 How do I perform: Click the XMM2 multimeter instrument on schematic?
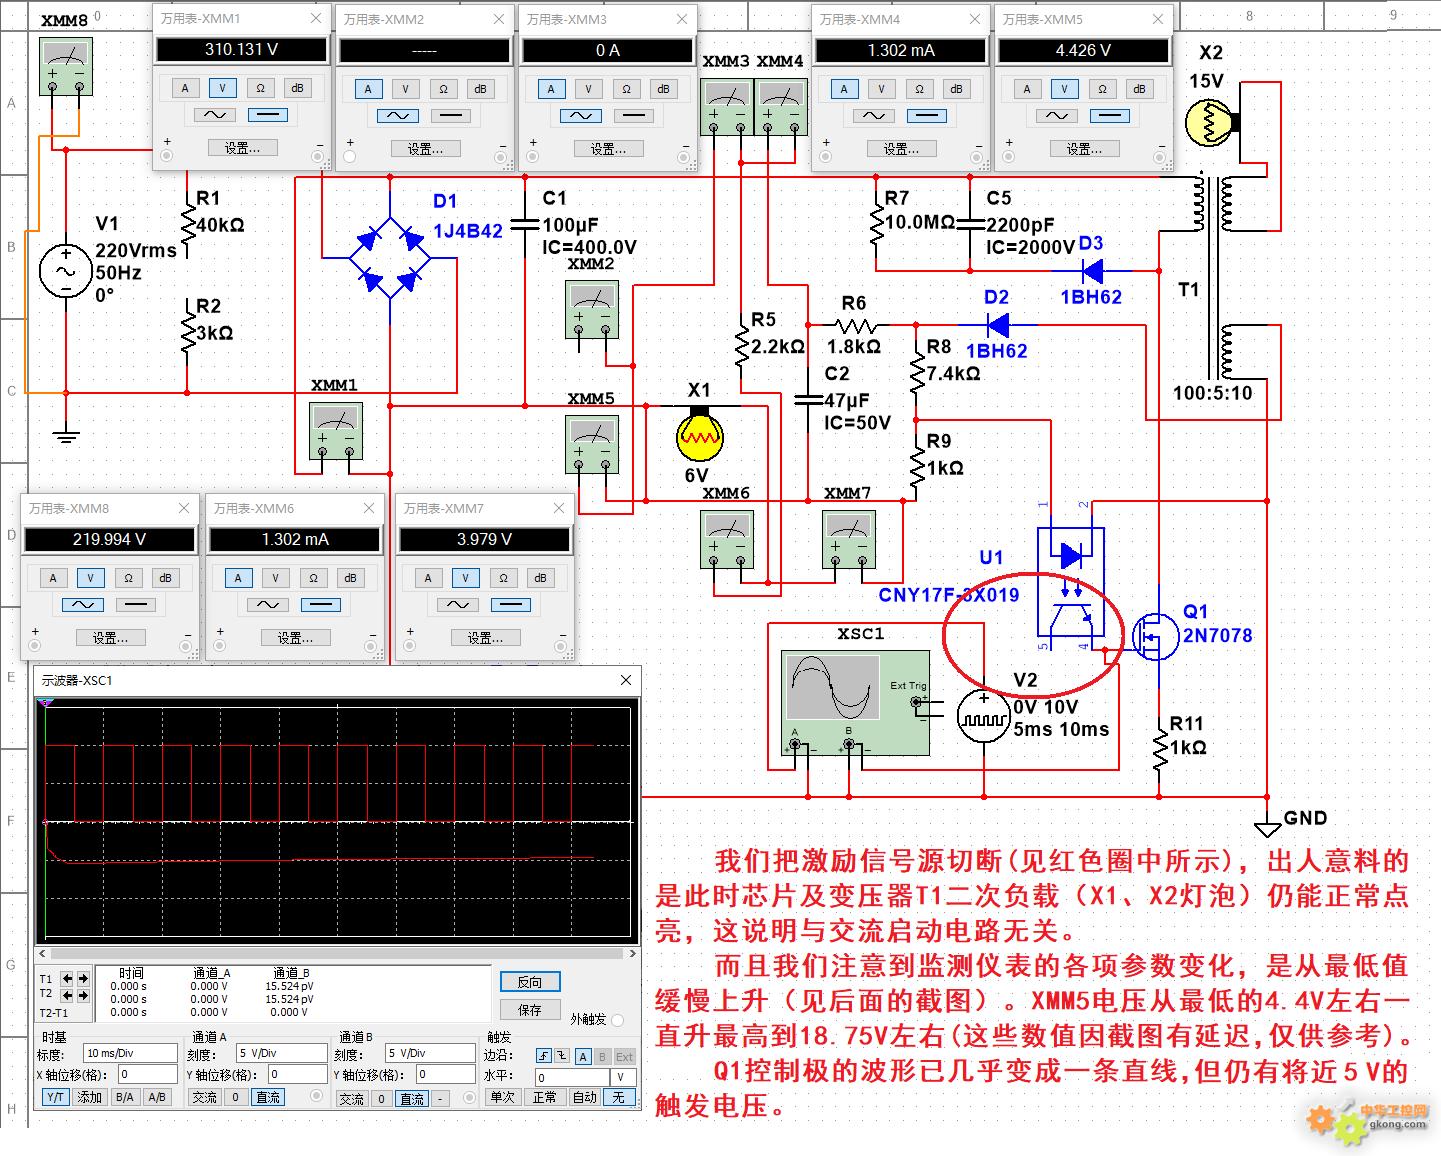pyautogui.click(x=591, y=309)
